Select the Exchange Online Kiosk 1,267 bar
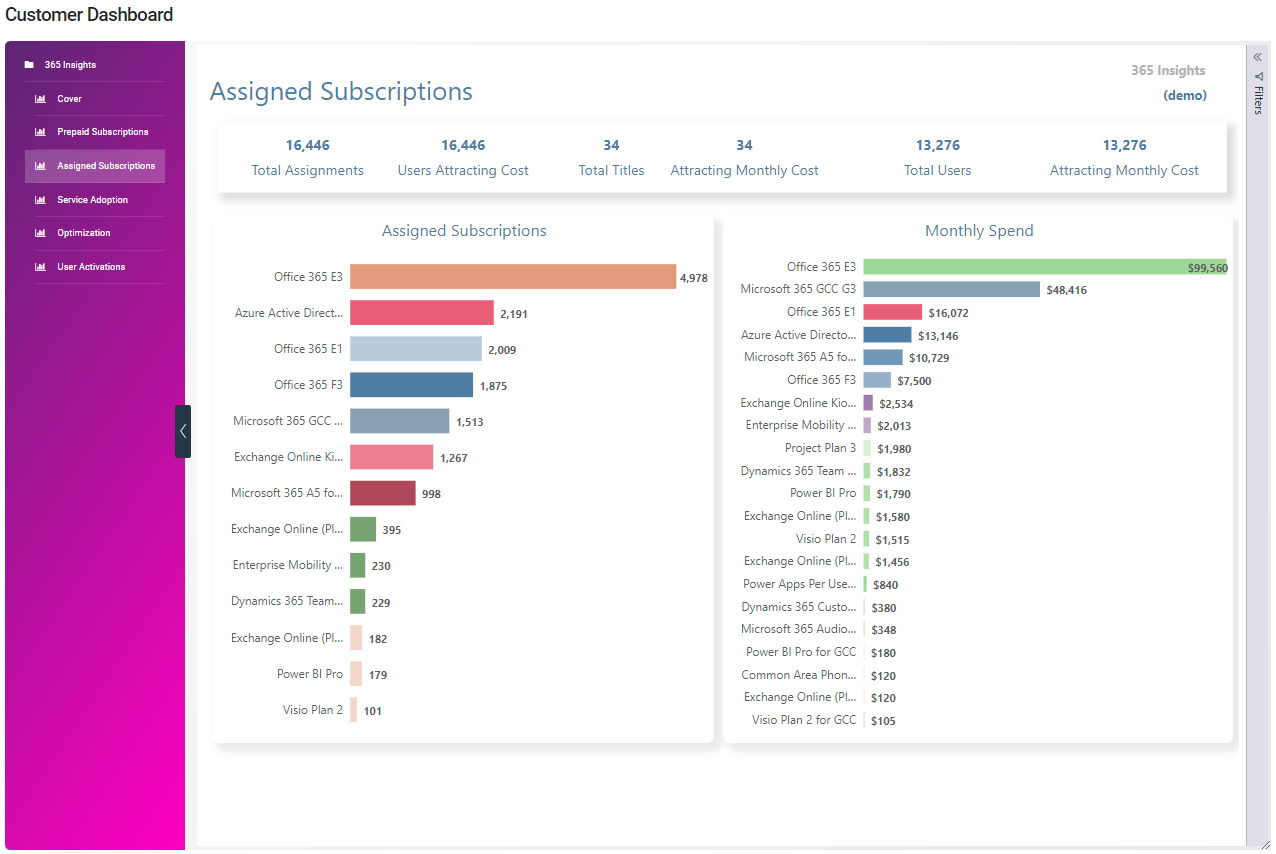Image resolution: width=1276 pixels, height=854 pixels. click(x=391, y=457)
